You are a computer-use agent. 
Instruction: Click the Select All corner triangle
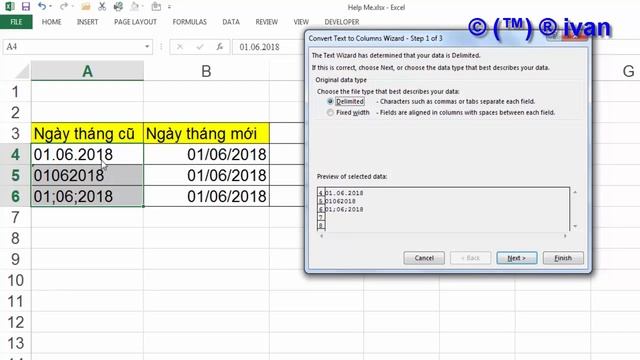click(21, 72)
